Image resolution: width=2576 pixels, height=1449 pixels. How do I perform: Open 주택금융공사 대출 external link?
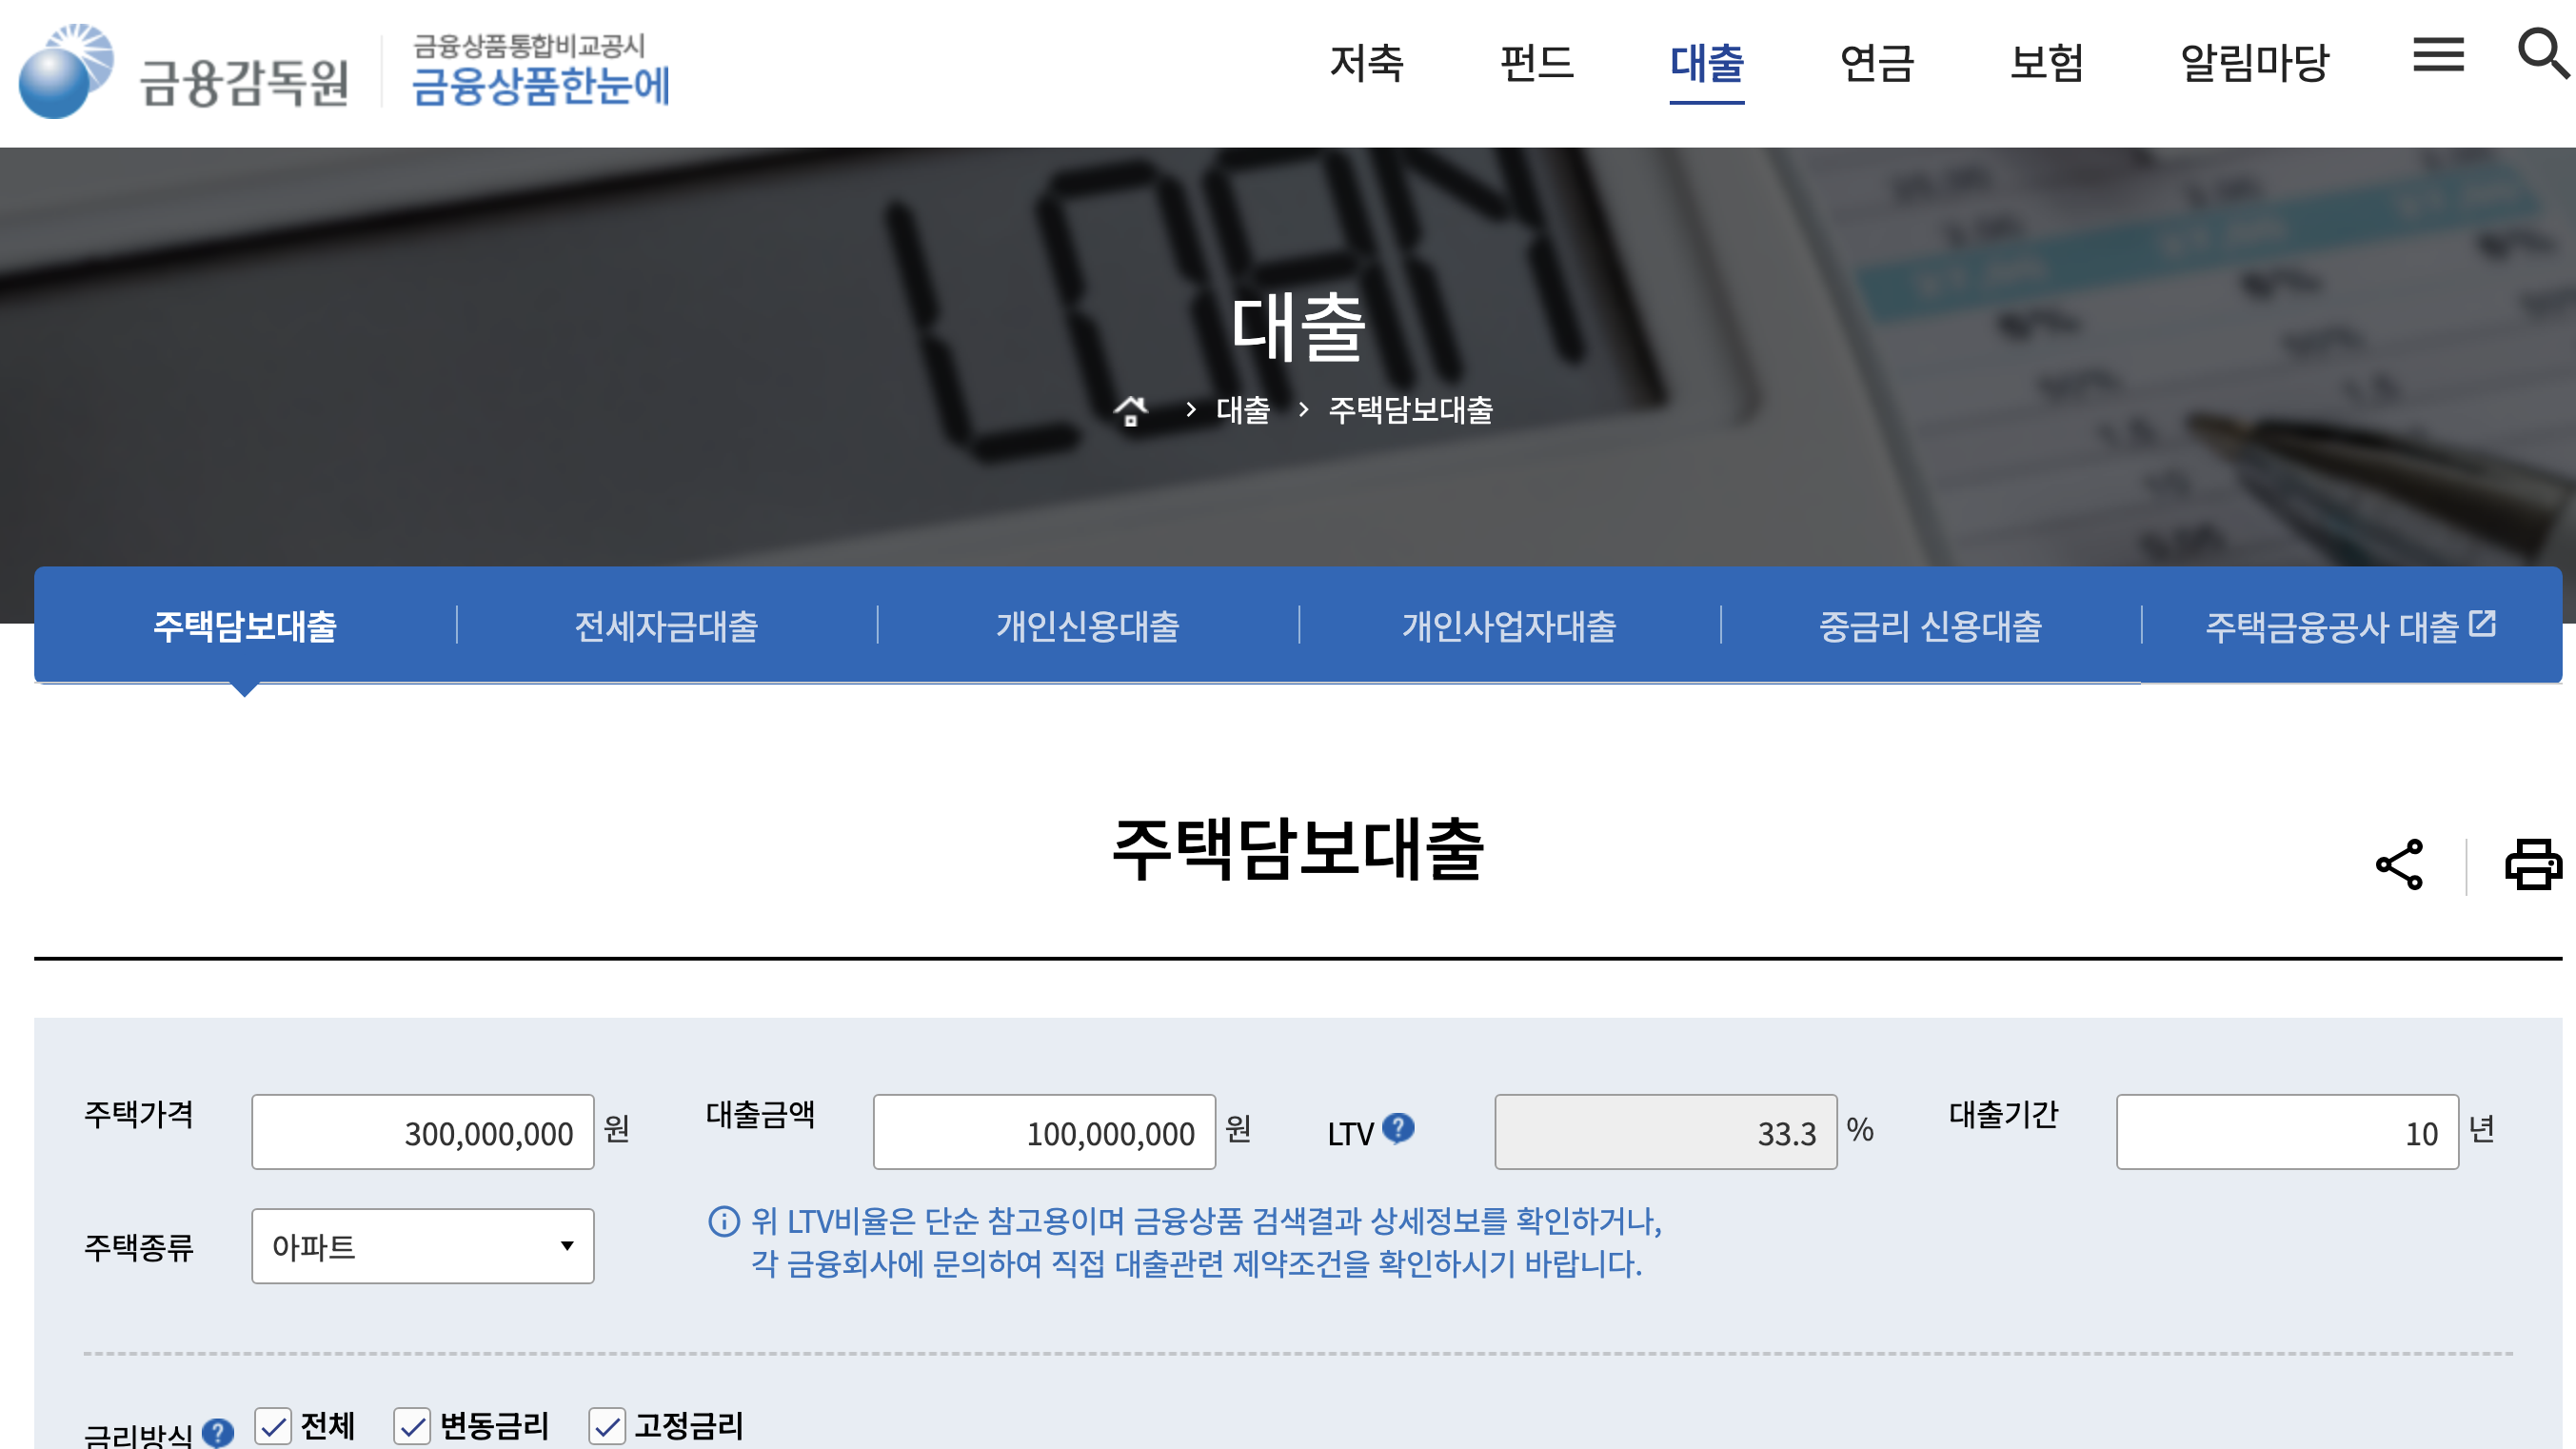2350,626
